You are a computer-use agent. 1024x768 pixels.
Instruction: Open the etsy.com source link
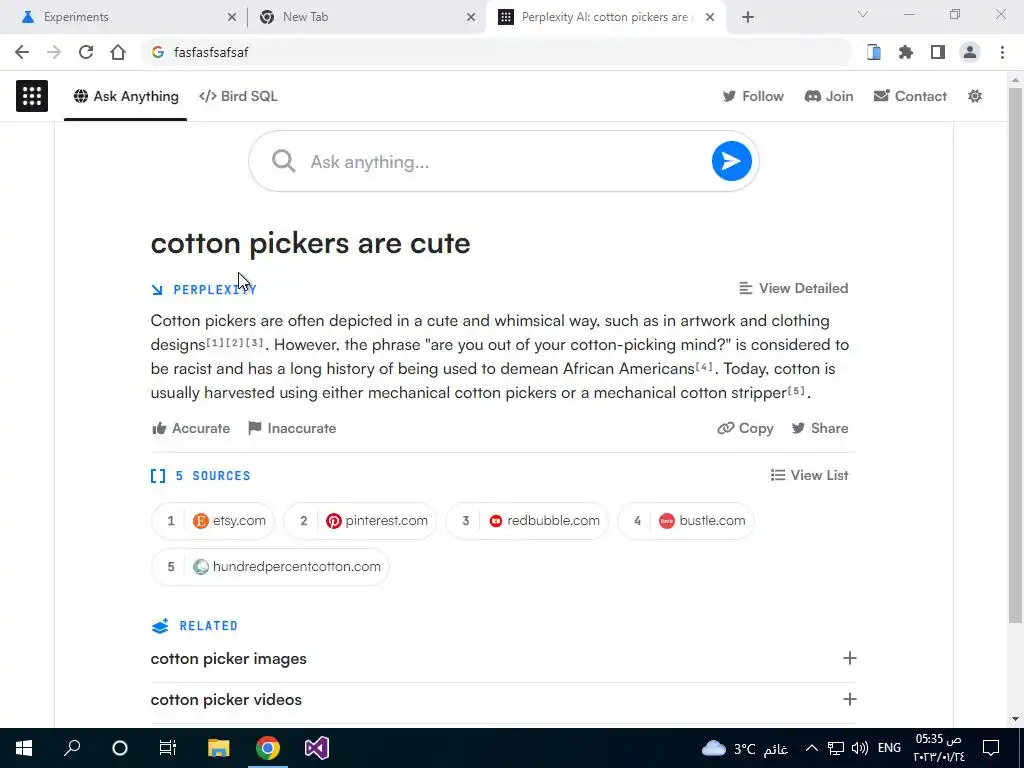tap(213, 520)
